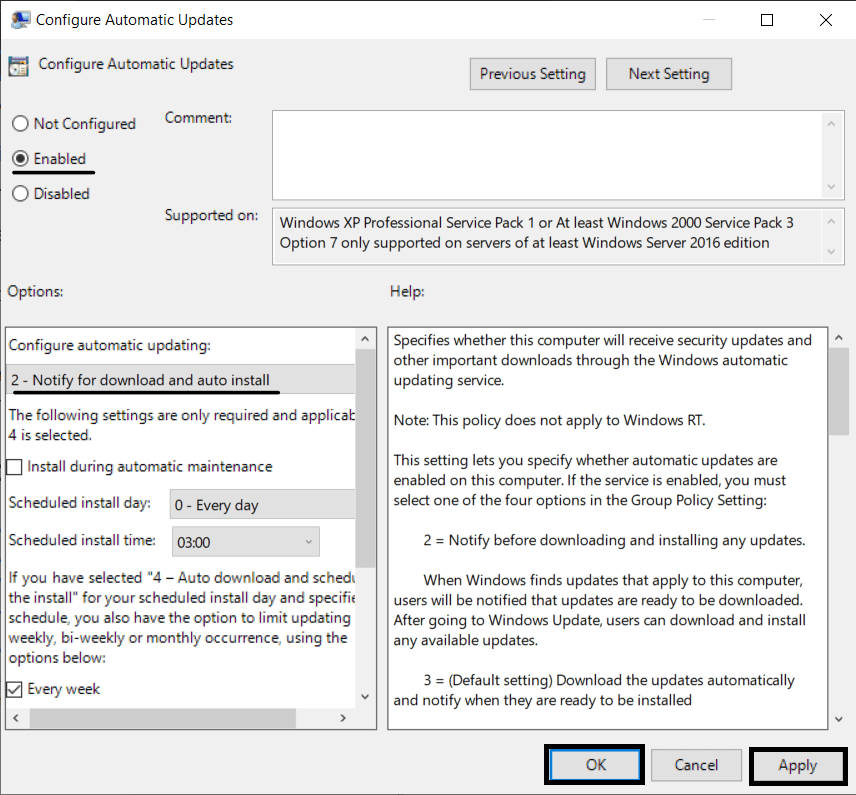The height and width of the screenshot is (795, 856).
Task: Click the 'Options:' heading
Action: [x=35, y=292]
